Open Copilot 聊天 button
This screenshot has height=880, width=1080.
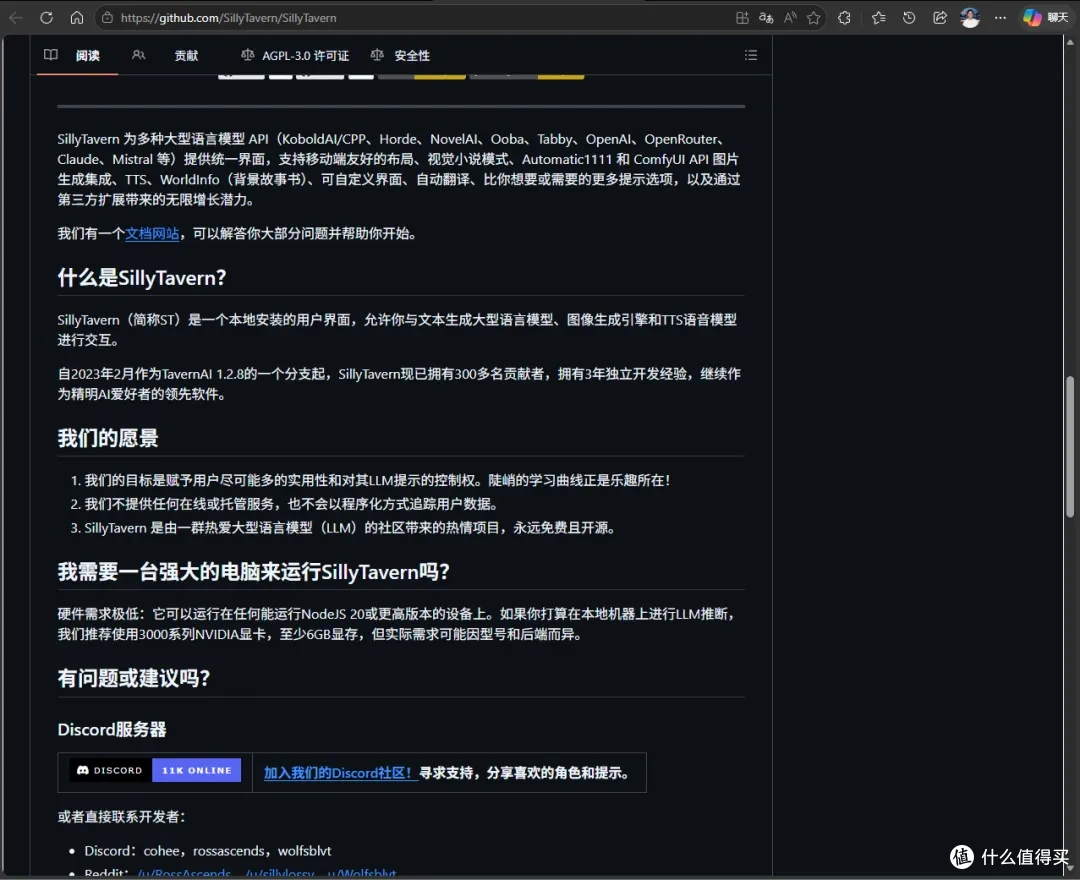(1045, 18)
